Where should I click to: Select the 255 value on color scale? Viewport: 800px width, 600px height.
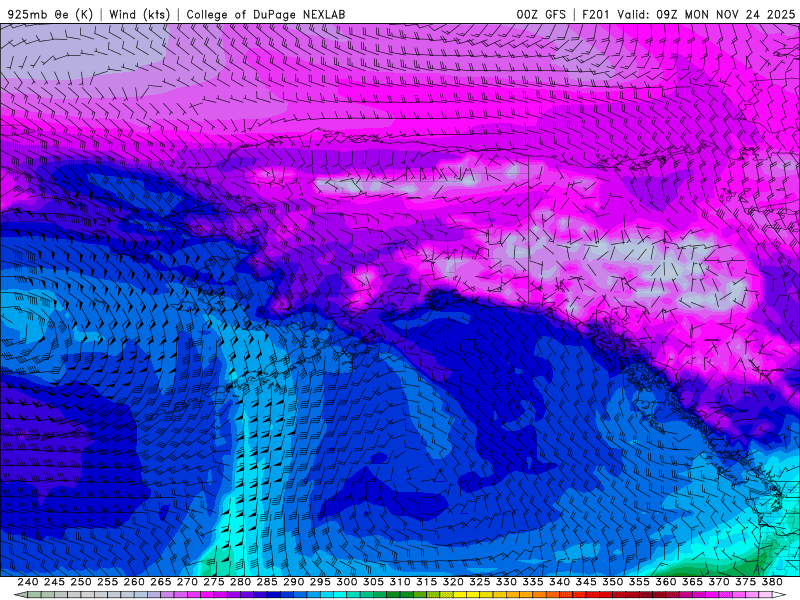107,582
